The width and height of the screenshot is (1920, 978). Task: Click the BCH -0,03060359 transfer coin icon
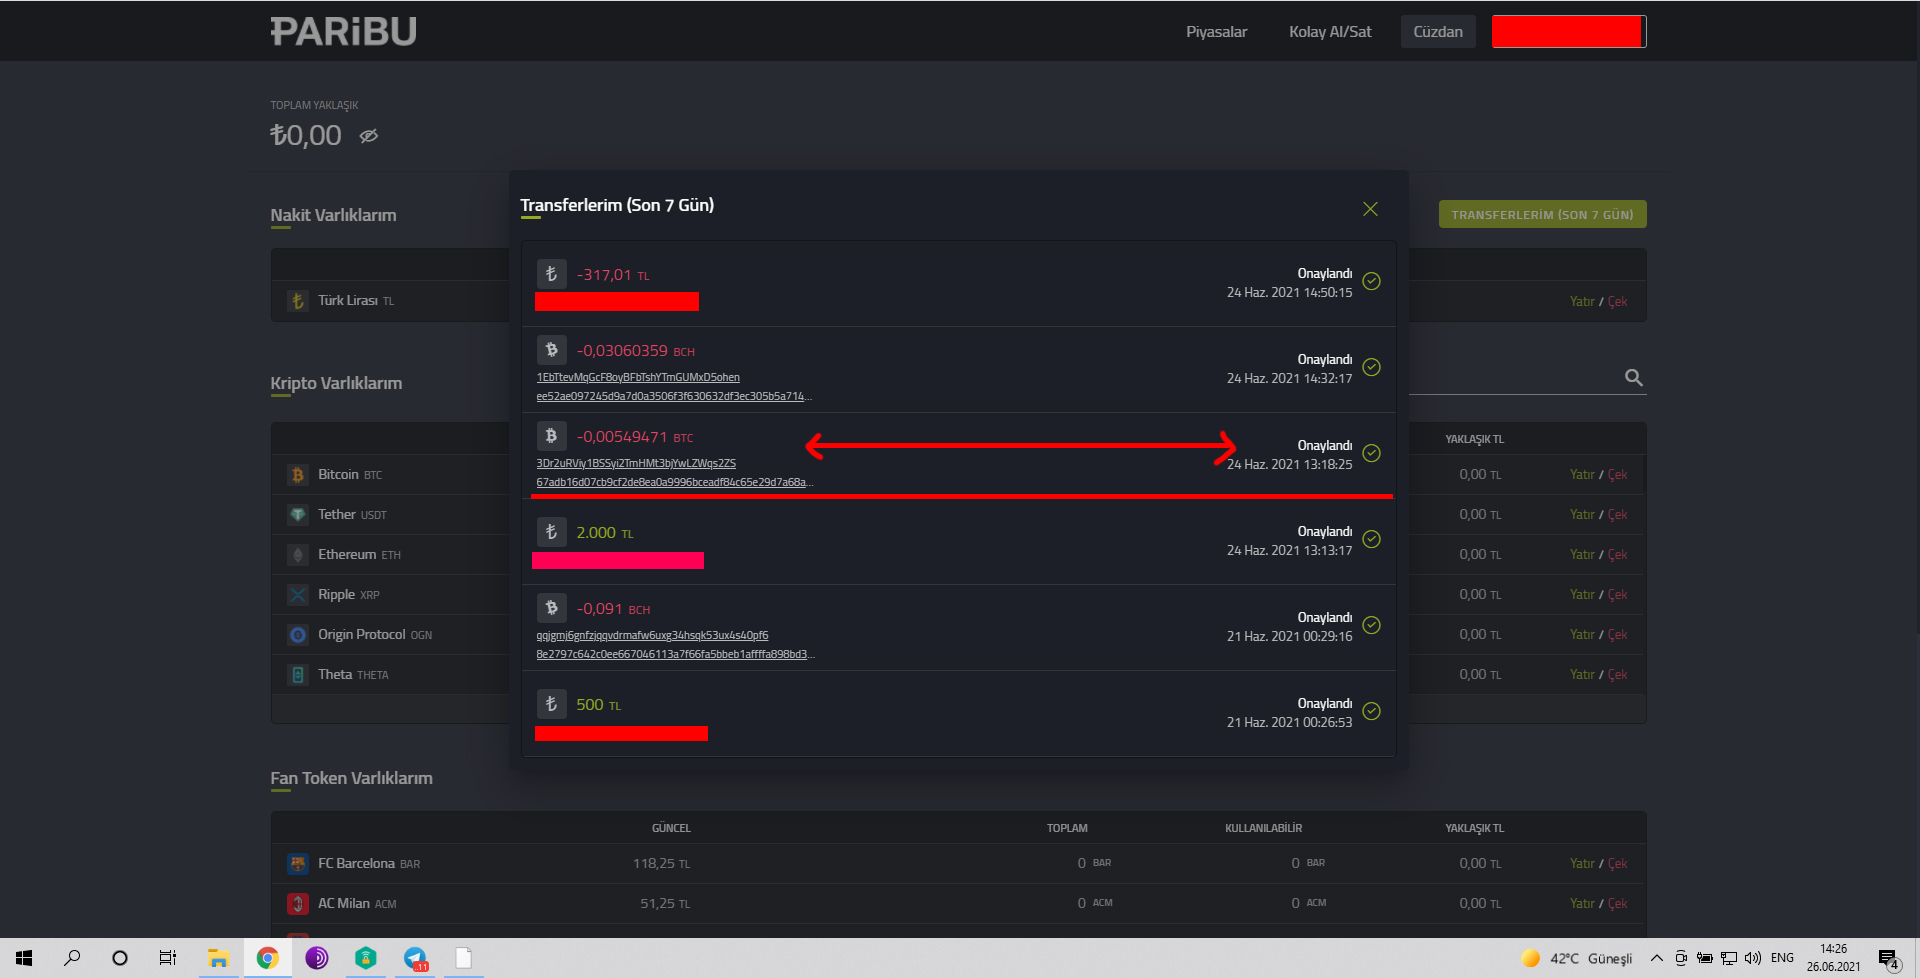(551, 350)
